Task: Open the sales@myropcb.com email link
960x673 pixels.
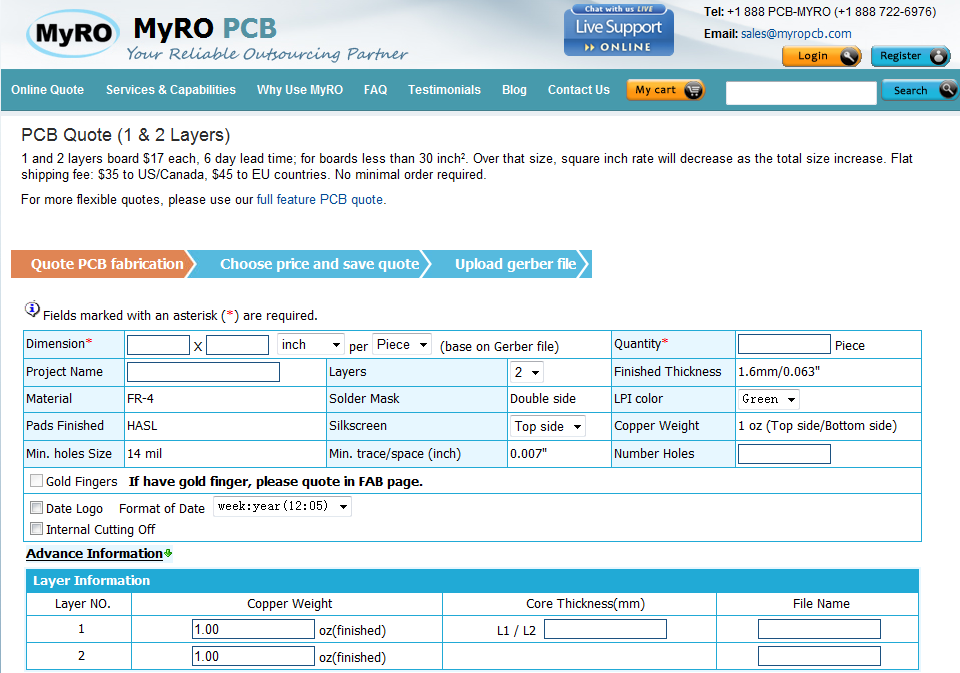Action: tap(796, 34)
